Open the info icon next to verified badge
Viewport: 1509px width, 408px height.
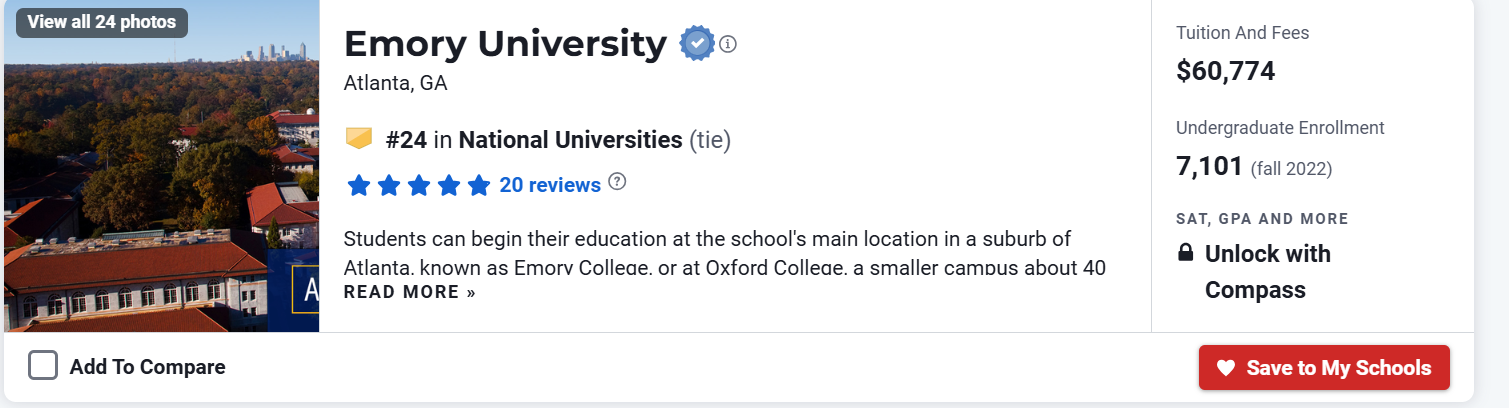[728, 44]
